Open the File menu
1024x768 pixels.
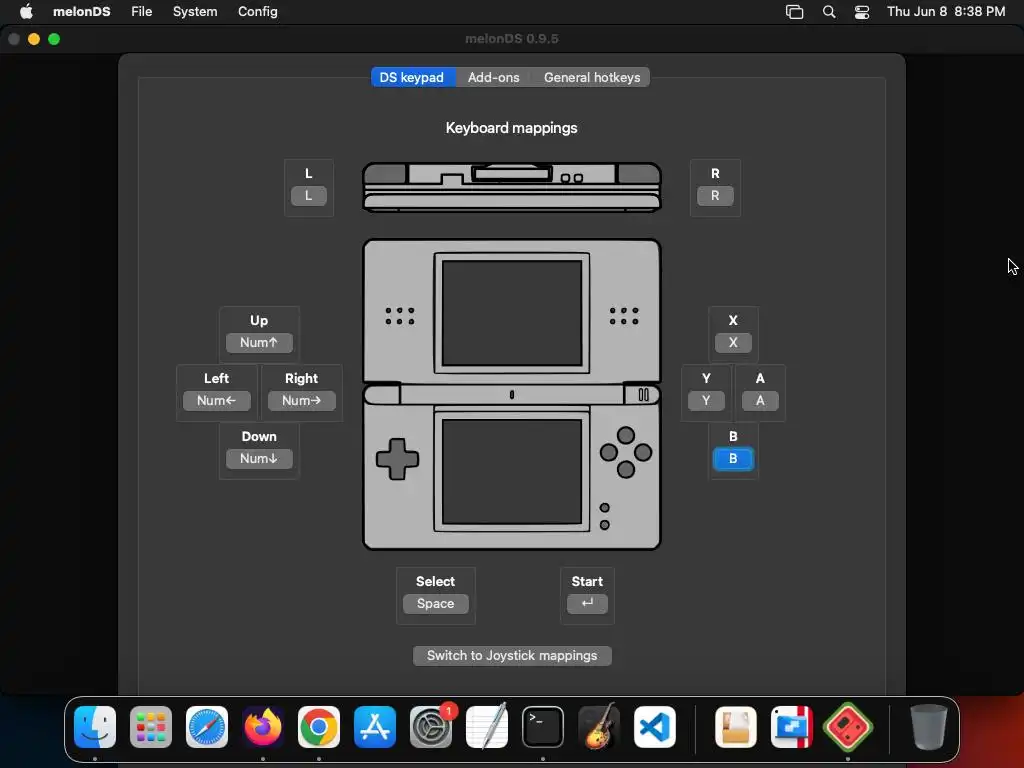(x=142, y=12)
